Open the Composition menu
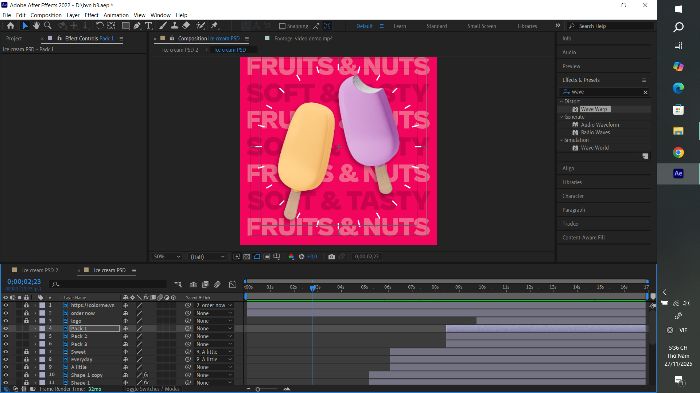The height and width of the screenshot is (393, 700). (x=46, y=15)
